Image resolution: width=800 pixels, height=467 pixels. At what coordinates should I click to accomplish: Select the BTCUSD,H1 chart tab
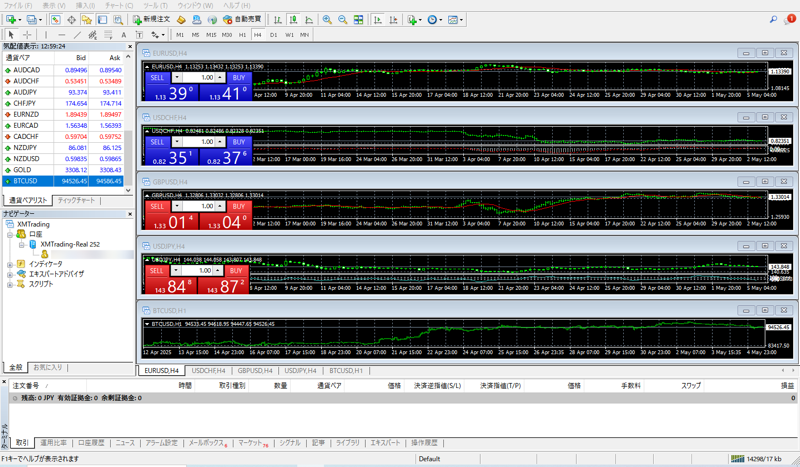pyautogui.click(x=346, y=371)
